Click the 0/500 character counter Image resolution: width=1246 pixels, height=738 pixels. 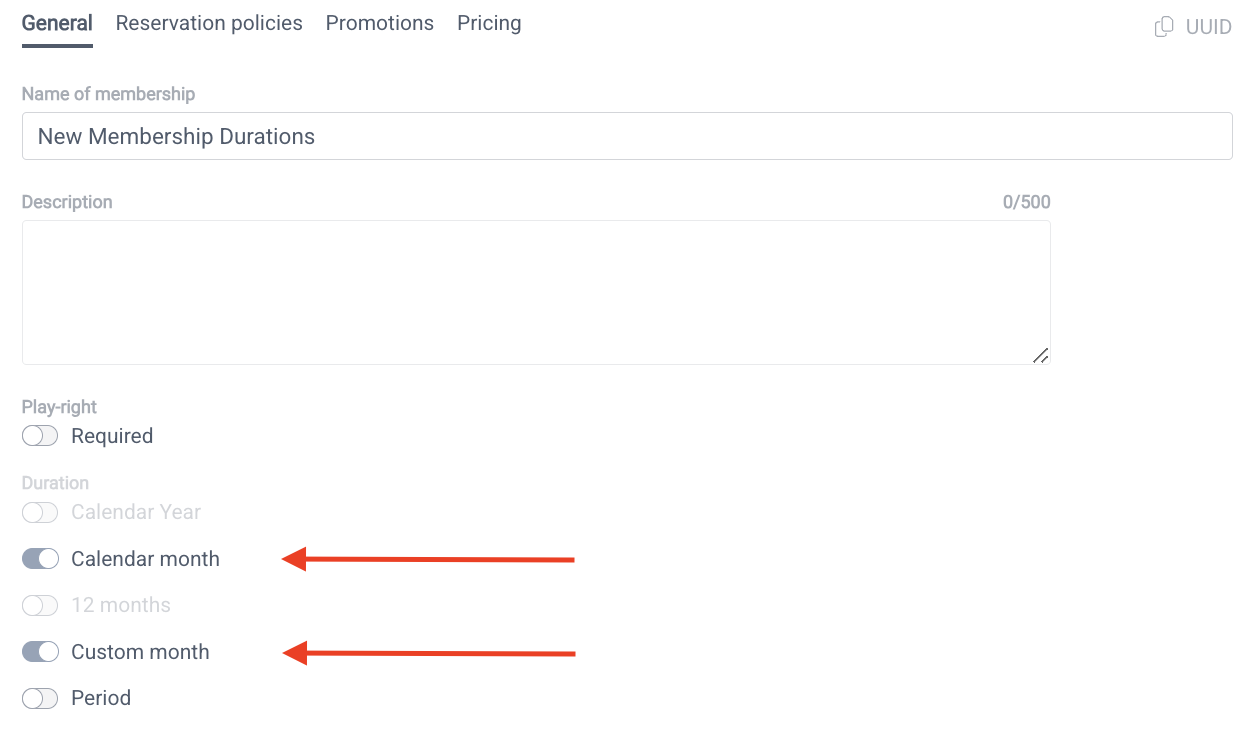point(1026,202)
